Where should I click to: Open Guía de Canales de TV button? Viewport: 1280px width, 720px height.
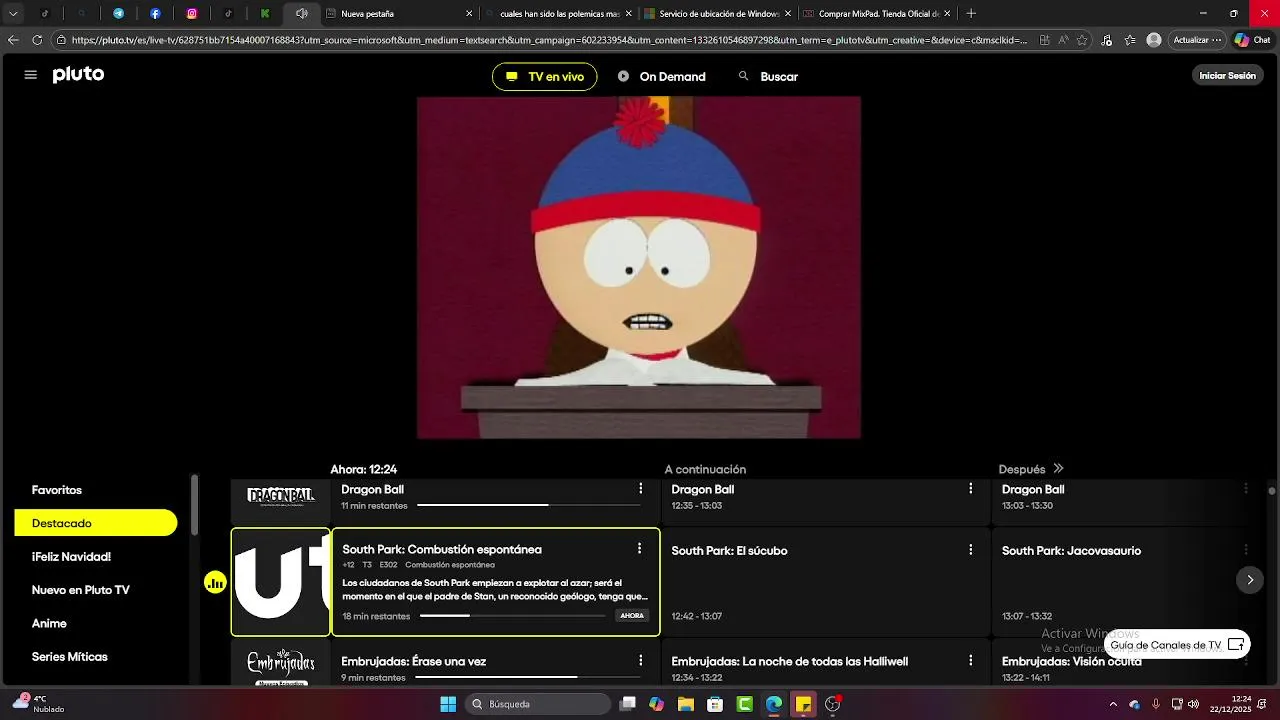click(x=1177, y=645)
